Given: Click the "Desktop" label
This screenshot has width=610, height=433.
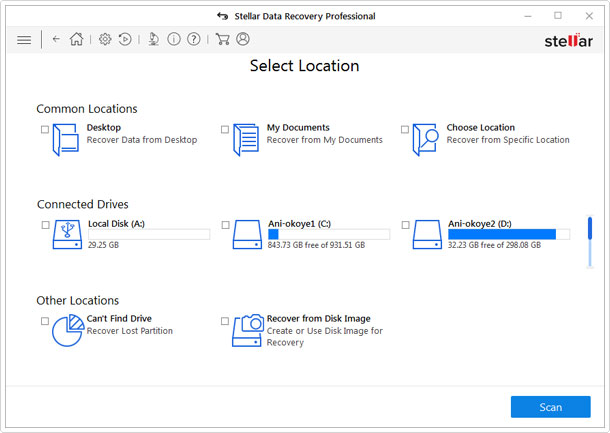Looking at the screenshot, I should tap(103, 128).
